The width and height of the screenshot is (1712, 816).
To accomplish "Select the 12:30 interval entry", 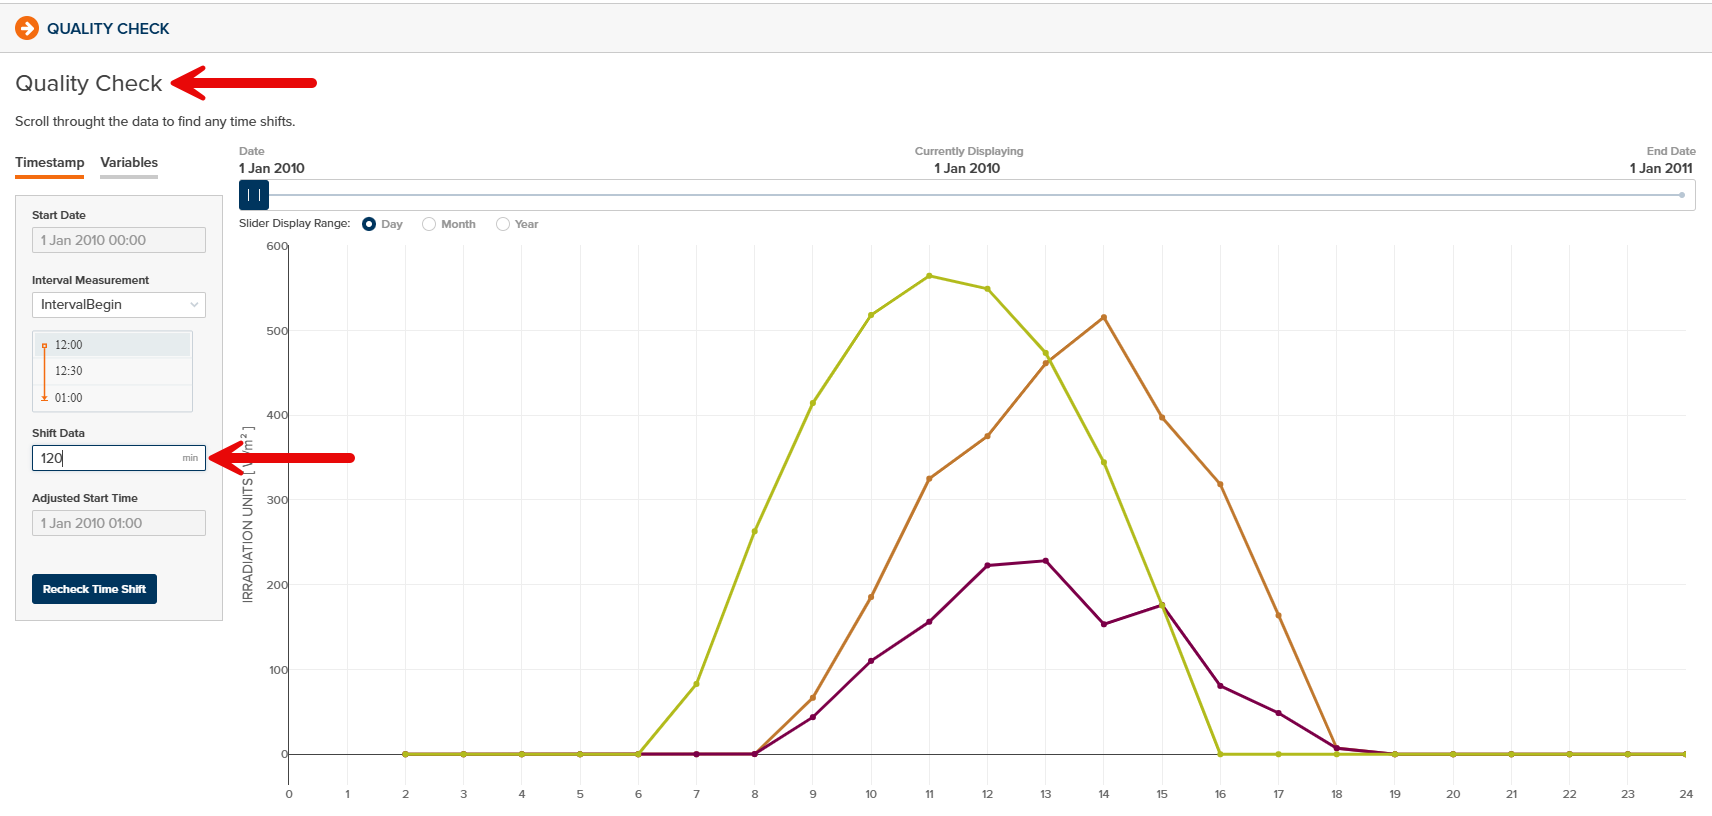I will [112, 371].
